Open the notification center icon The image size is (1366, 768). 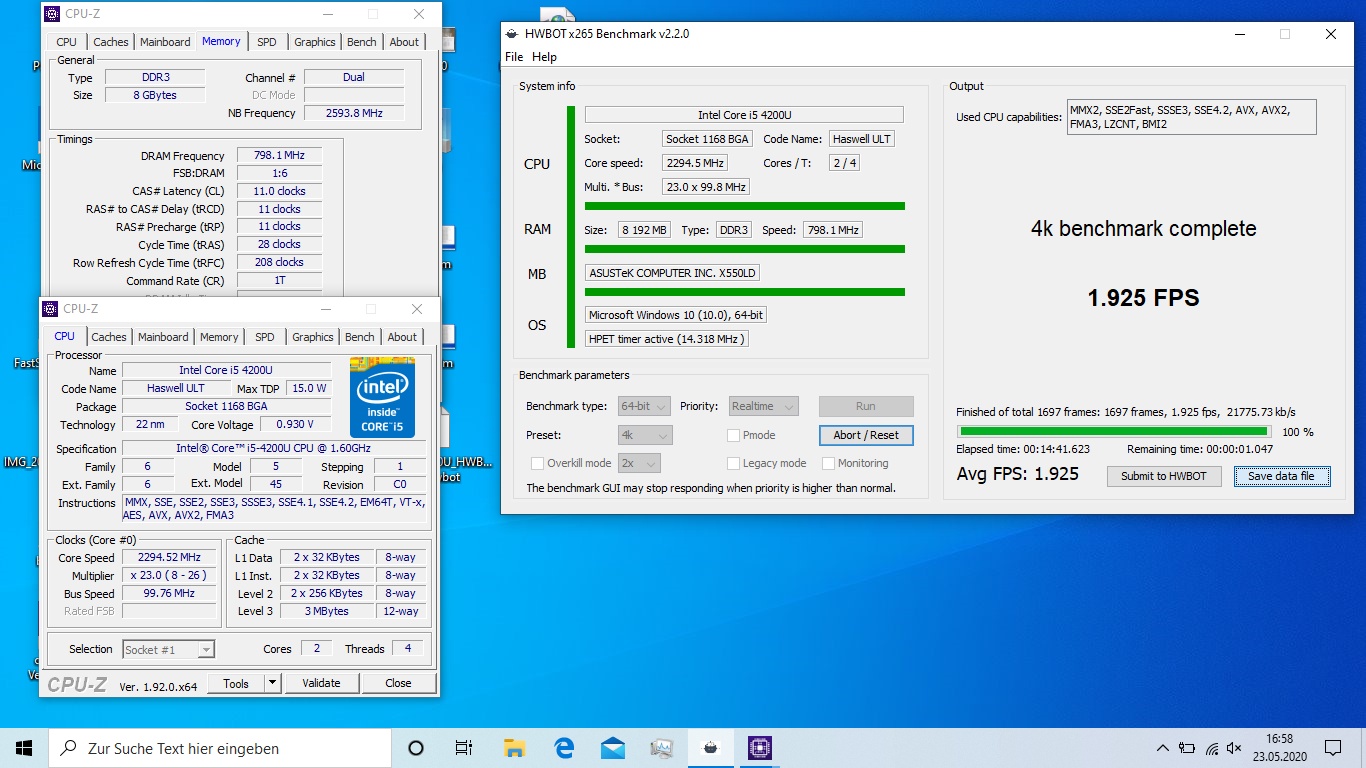(x=1333, y=748)
